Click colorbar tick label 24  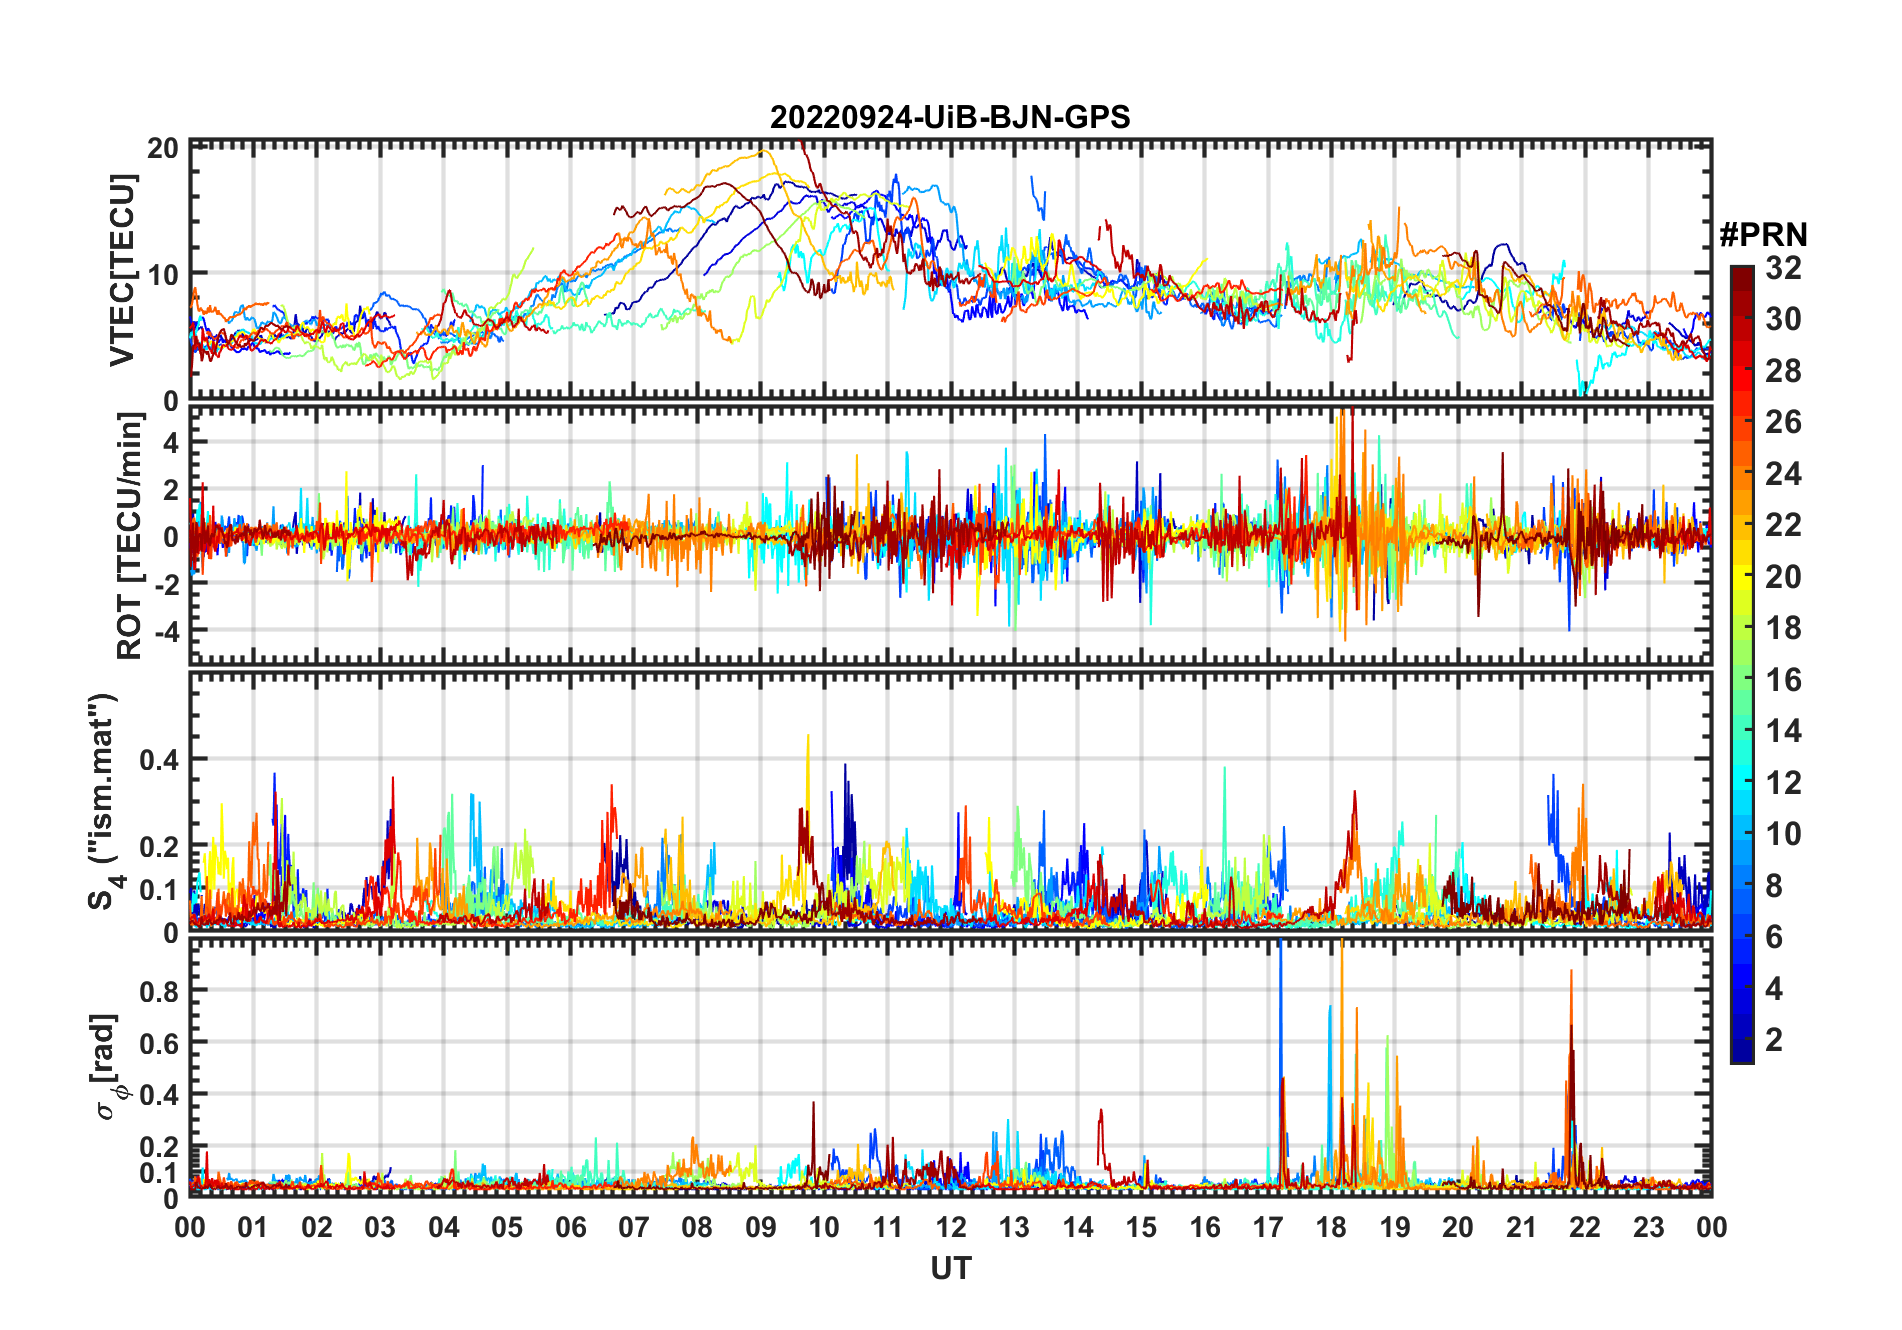pyautogui.click(x=1783, y=474)
